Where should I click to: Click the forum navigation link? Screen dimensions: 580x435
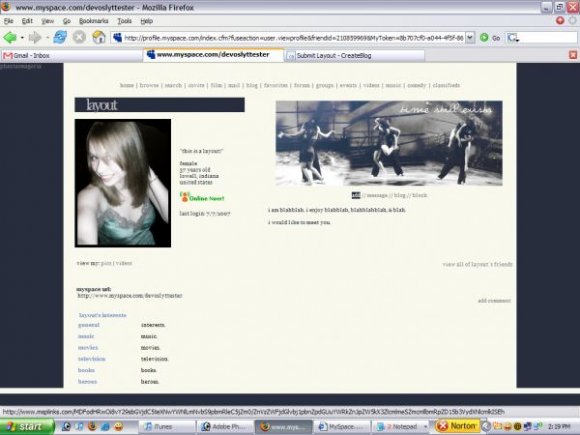click(302, 85)
